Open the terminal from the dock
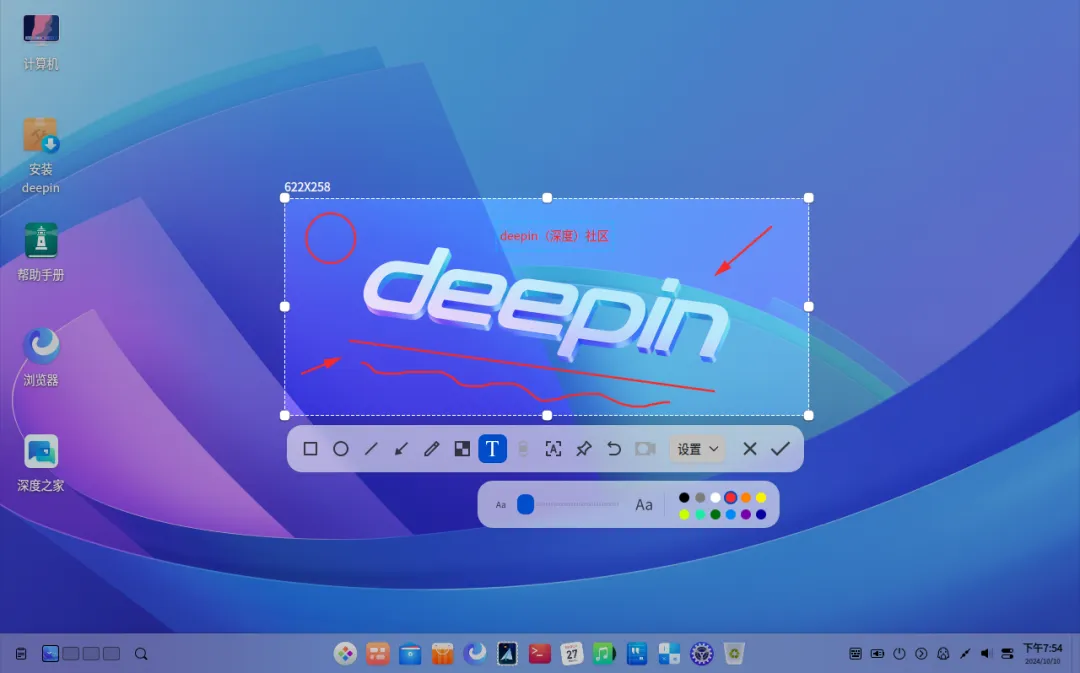The height and width of the screenshot is (673, 1080). coord(539,653)
